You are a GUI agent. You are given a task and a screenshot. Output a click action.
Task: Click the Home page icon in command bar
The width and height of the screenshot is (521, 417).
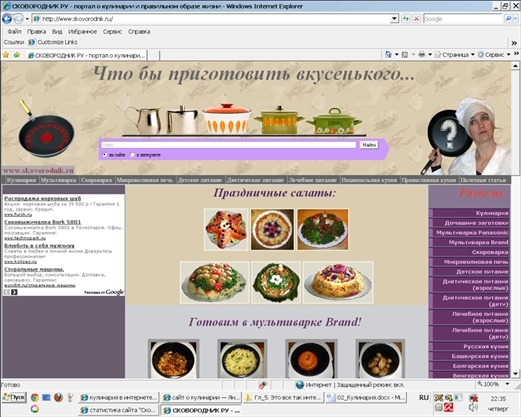388,54
